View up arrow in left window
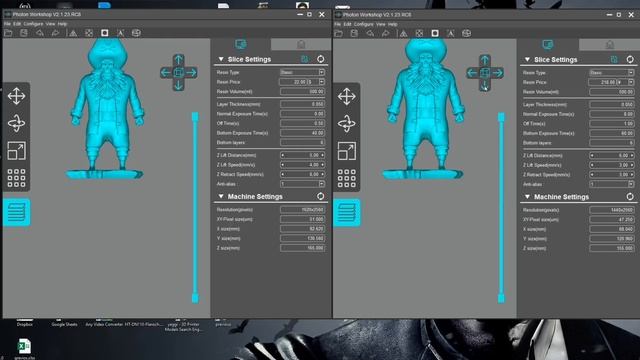640x360 pixels. tap(178, 60)
